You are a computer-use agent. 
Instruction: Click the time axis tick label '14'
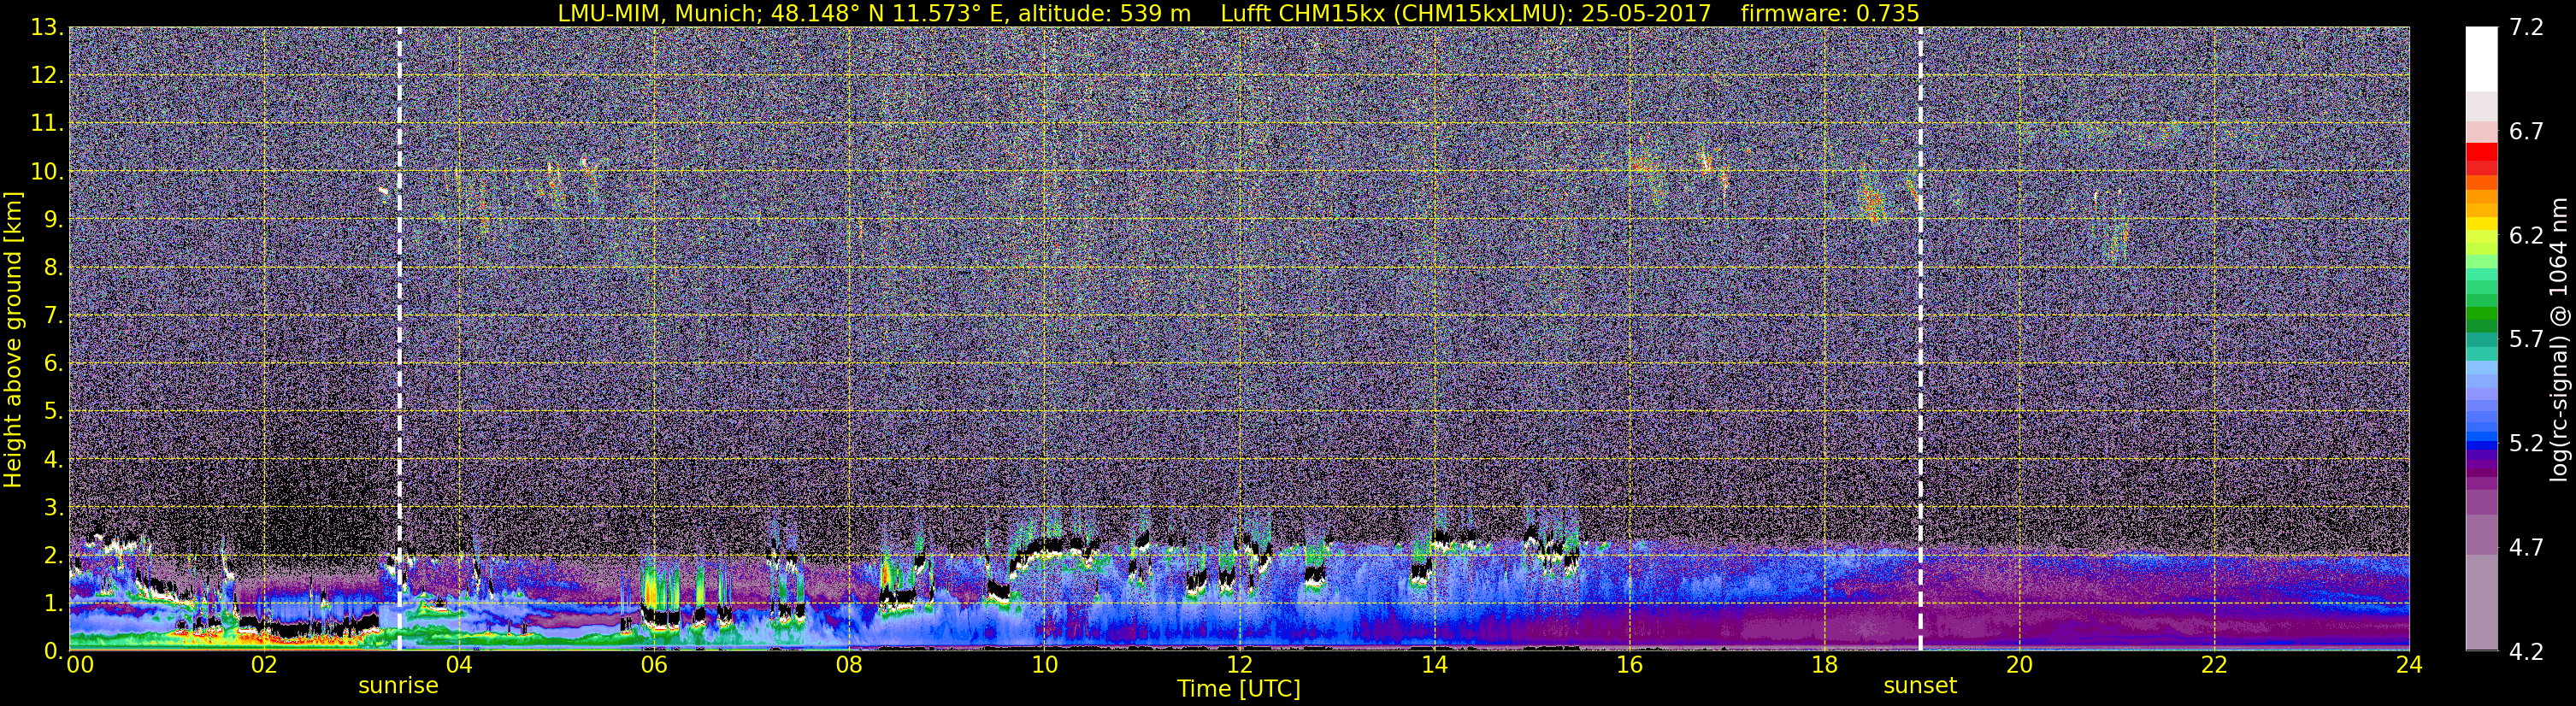pyautogui.click(x=1434, y=665)
